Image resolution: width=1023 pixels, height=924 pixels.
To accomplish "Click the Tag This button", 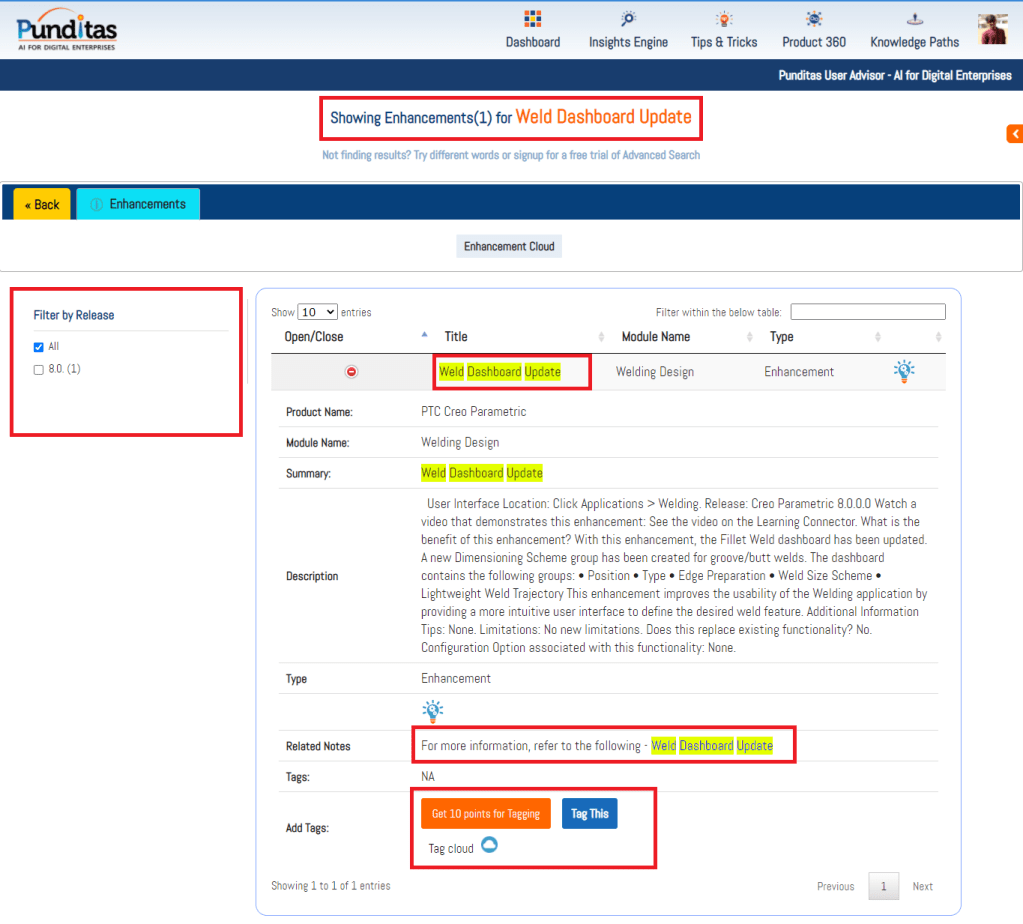I will click(x=589, y=814).
